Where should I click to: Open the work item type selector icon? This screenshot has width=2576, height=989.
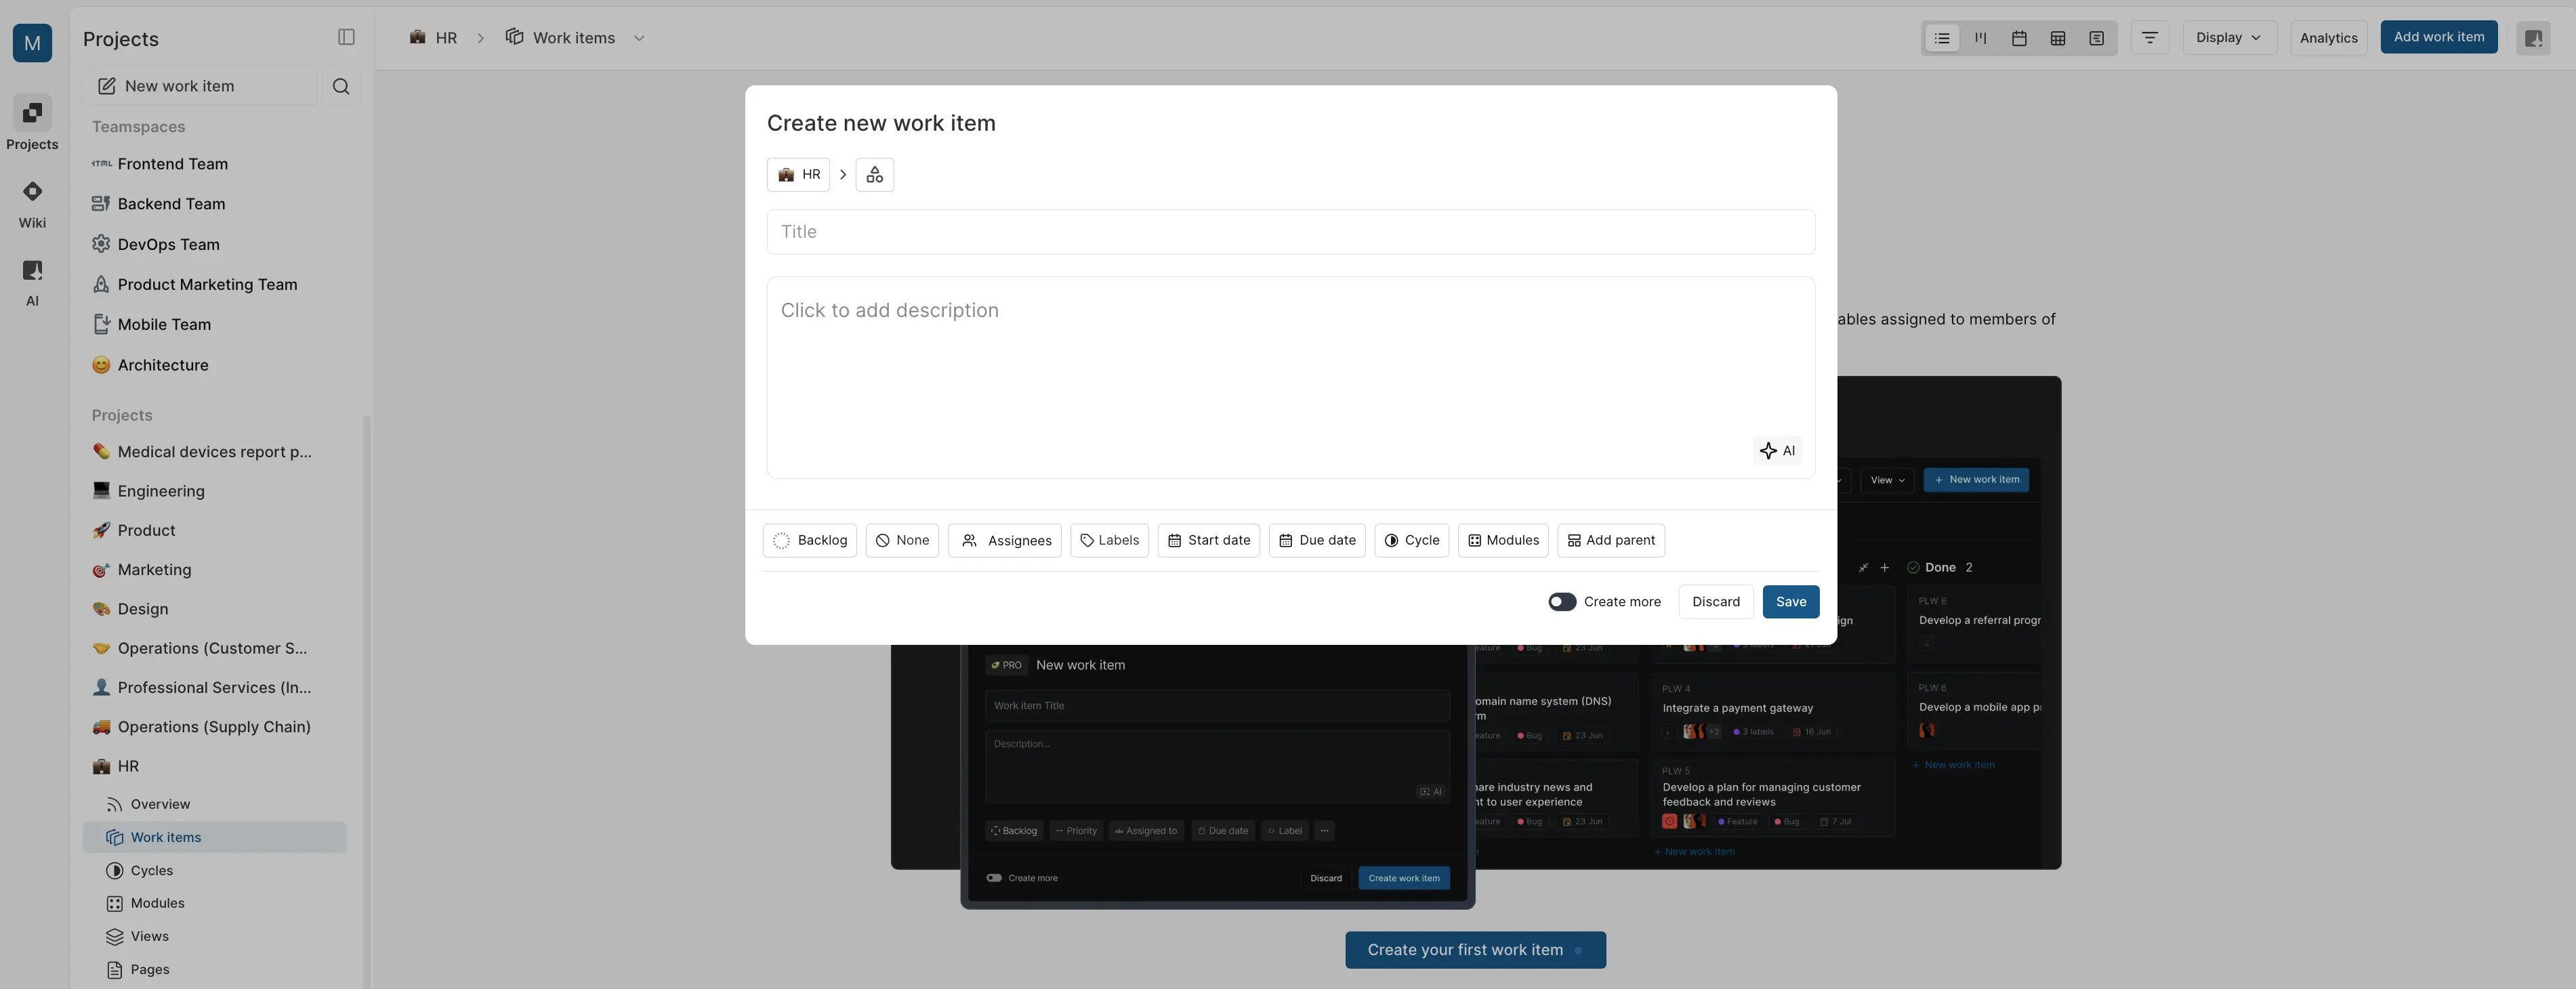874,175
